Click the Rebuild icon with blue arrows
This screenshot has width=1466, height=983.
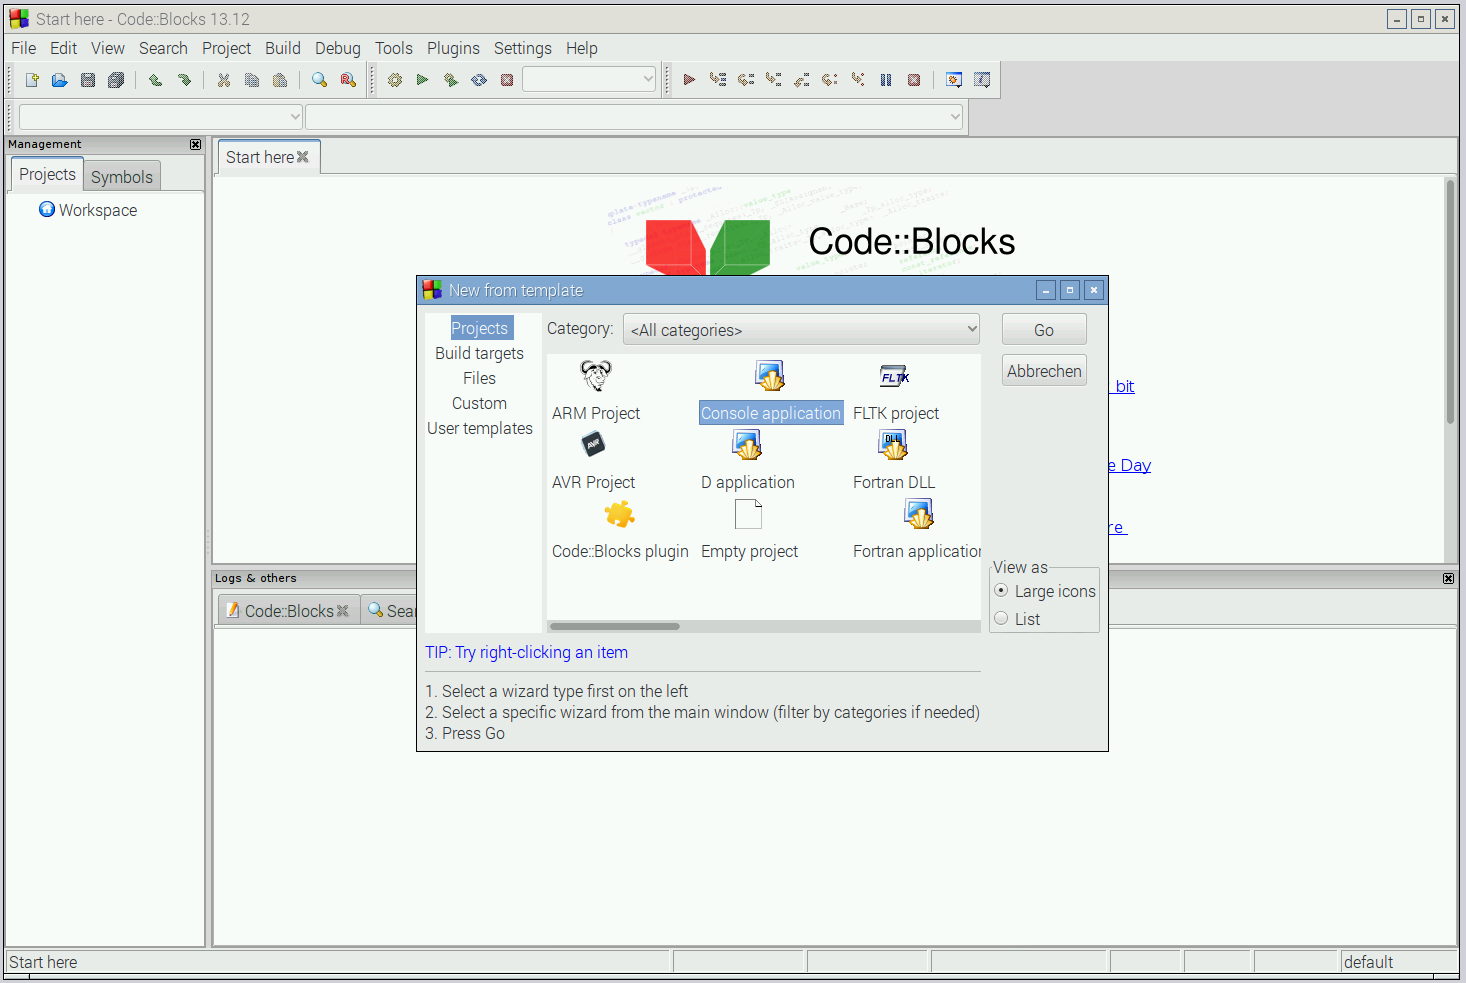tap(478, 80)
